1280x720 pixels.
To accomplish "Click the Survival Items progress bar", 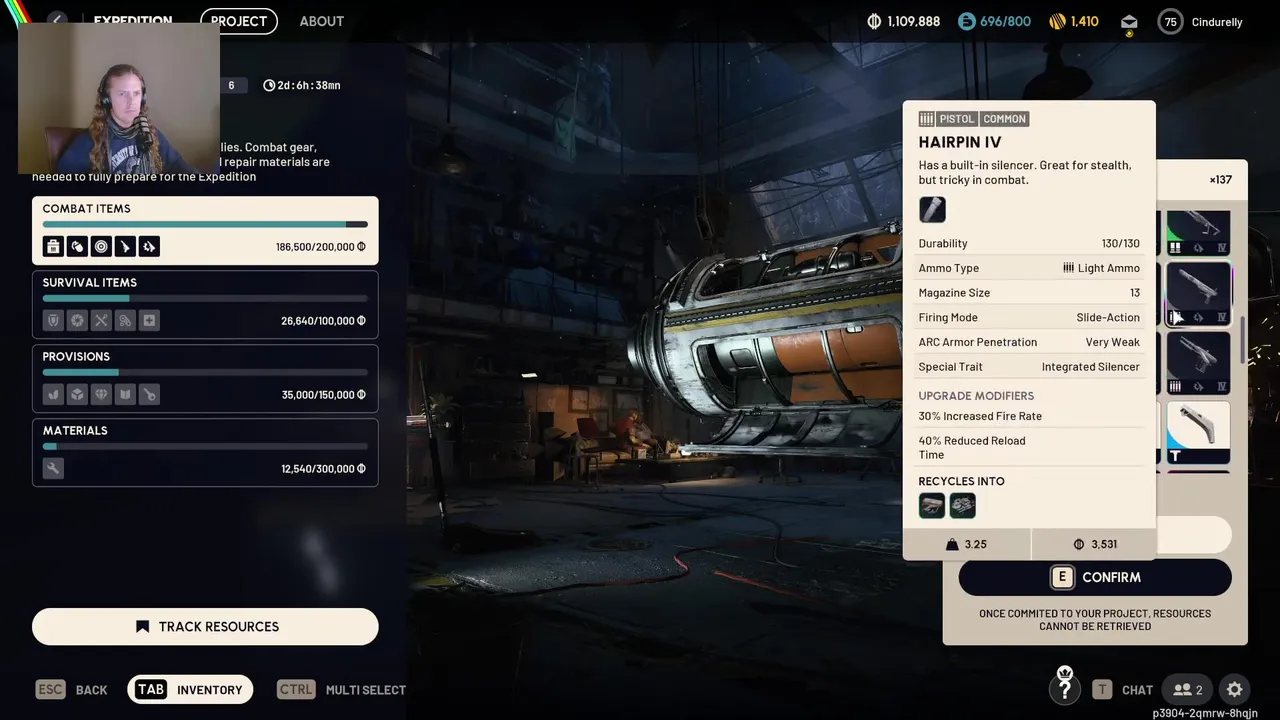I will tap(205, 299).
